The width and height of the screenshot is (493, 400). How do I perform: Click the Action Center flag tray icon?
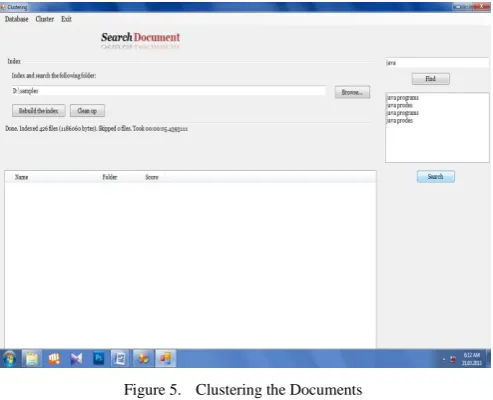(453, 359)
